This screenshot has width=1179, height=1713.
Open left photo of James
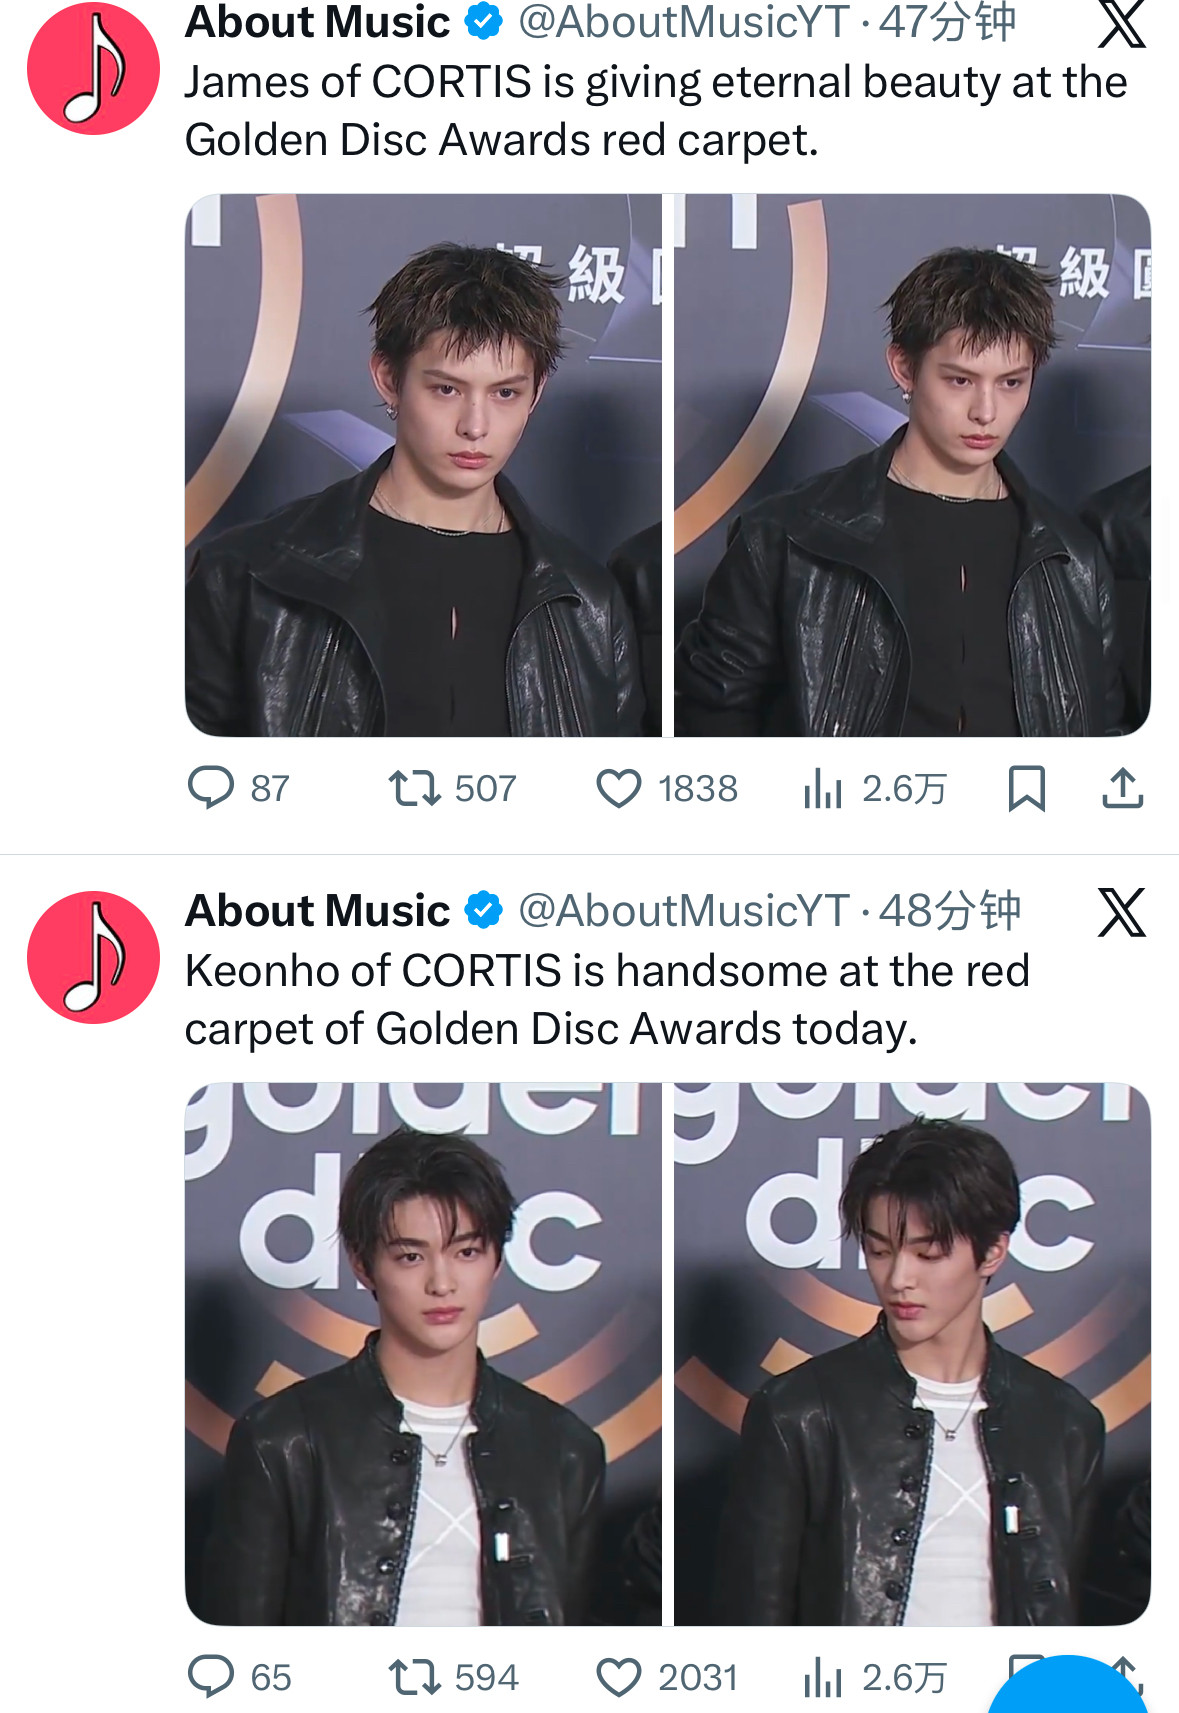[x=423, y=465]
